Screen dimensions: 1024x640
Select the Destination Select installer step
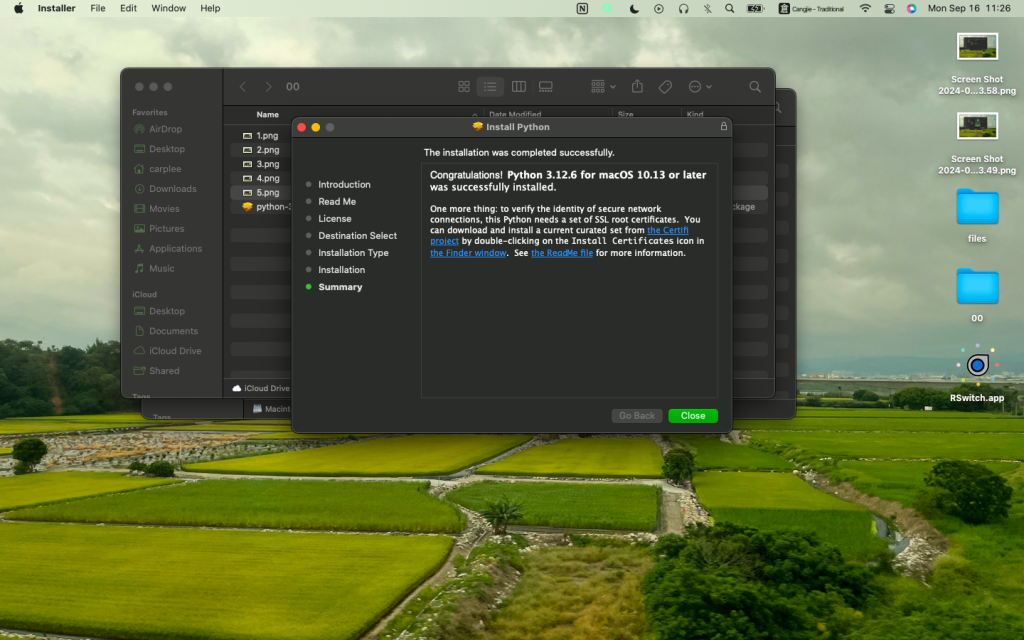tap(357, 235)
